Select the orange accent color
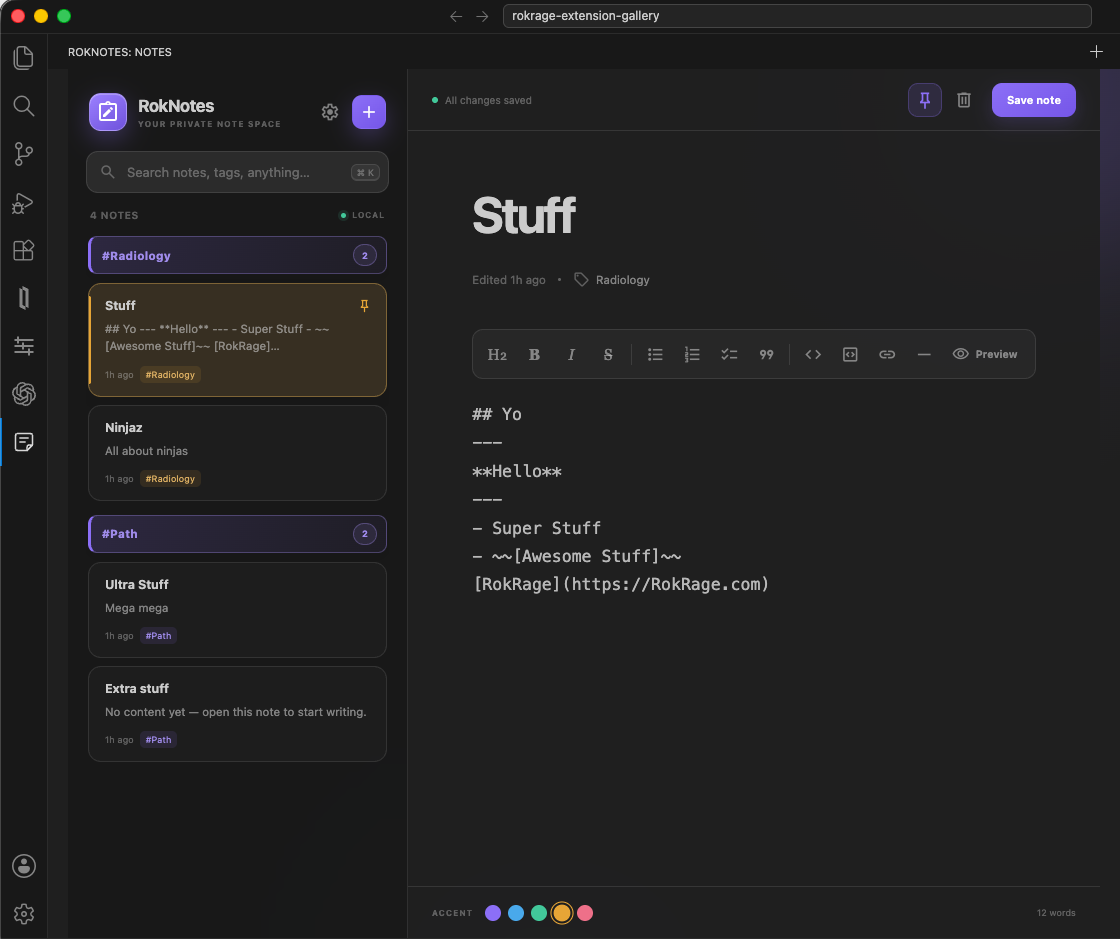The width and height of the screenshot is (1120, 939). coord(562,913)
